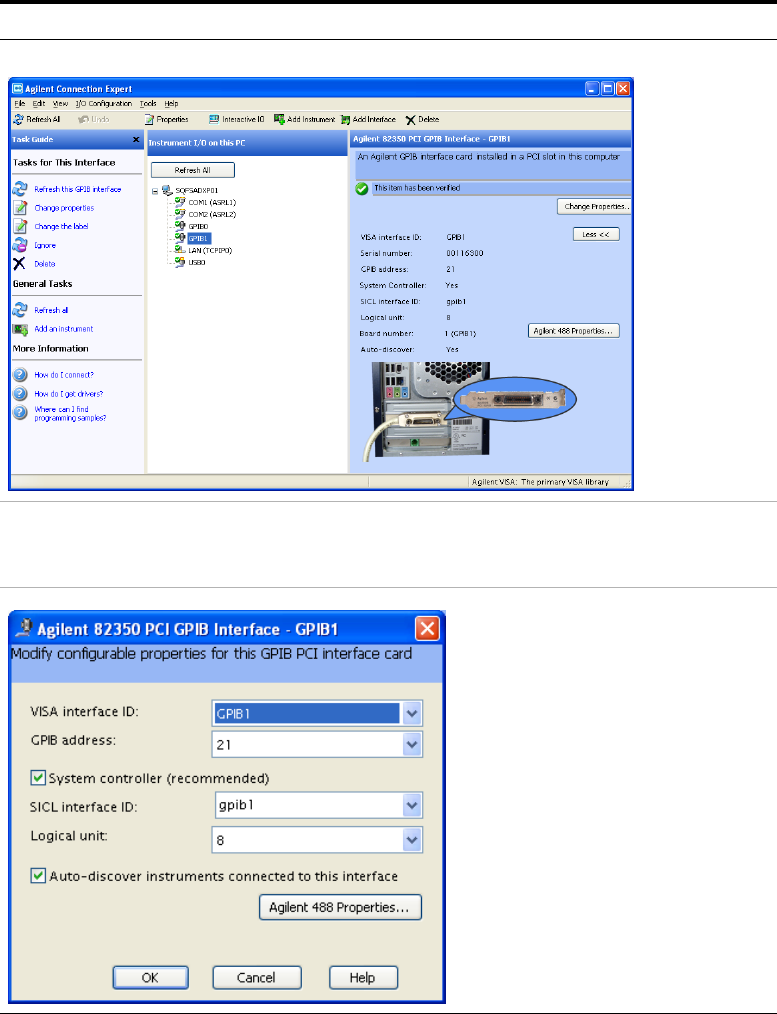Collapse details with the Less << button
Viewport: 777px width, 1014px height.
[x=596, y=234]
